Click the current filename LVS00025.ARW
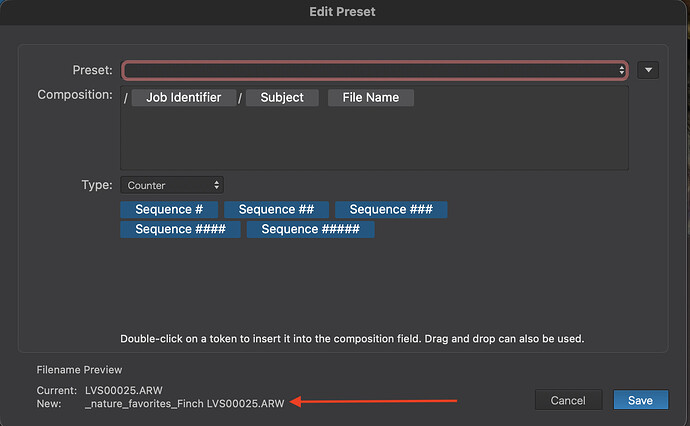This screenshot has width=690, height=426. (124, 390)
